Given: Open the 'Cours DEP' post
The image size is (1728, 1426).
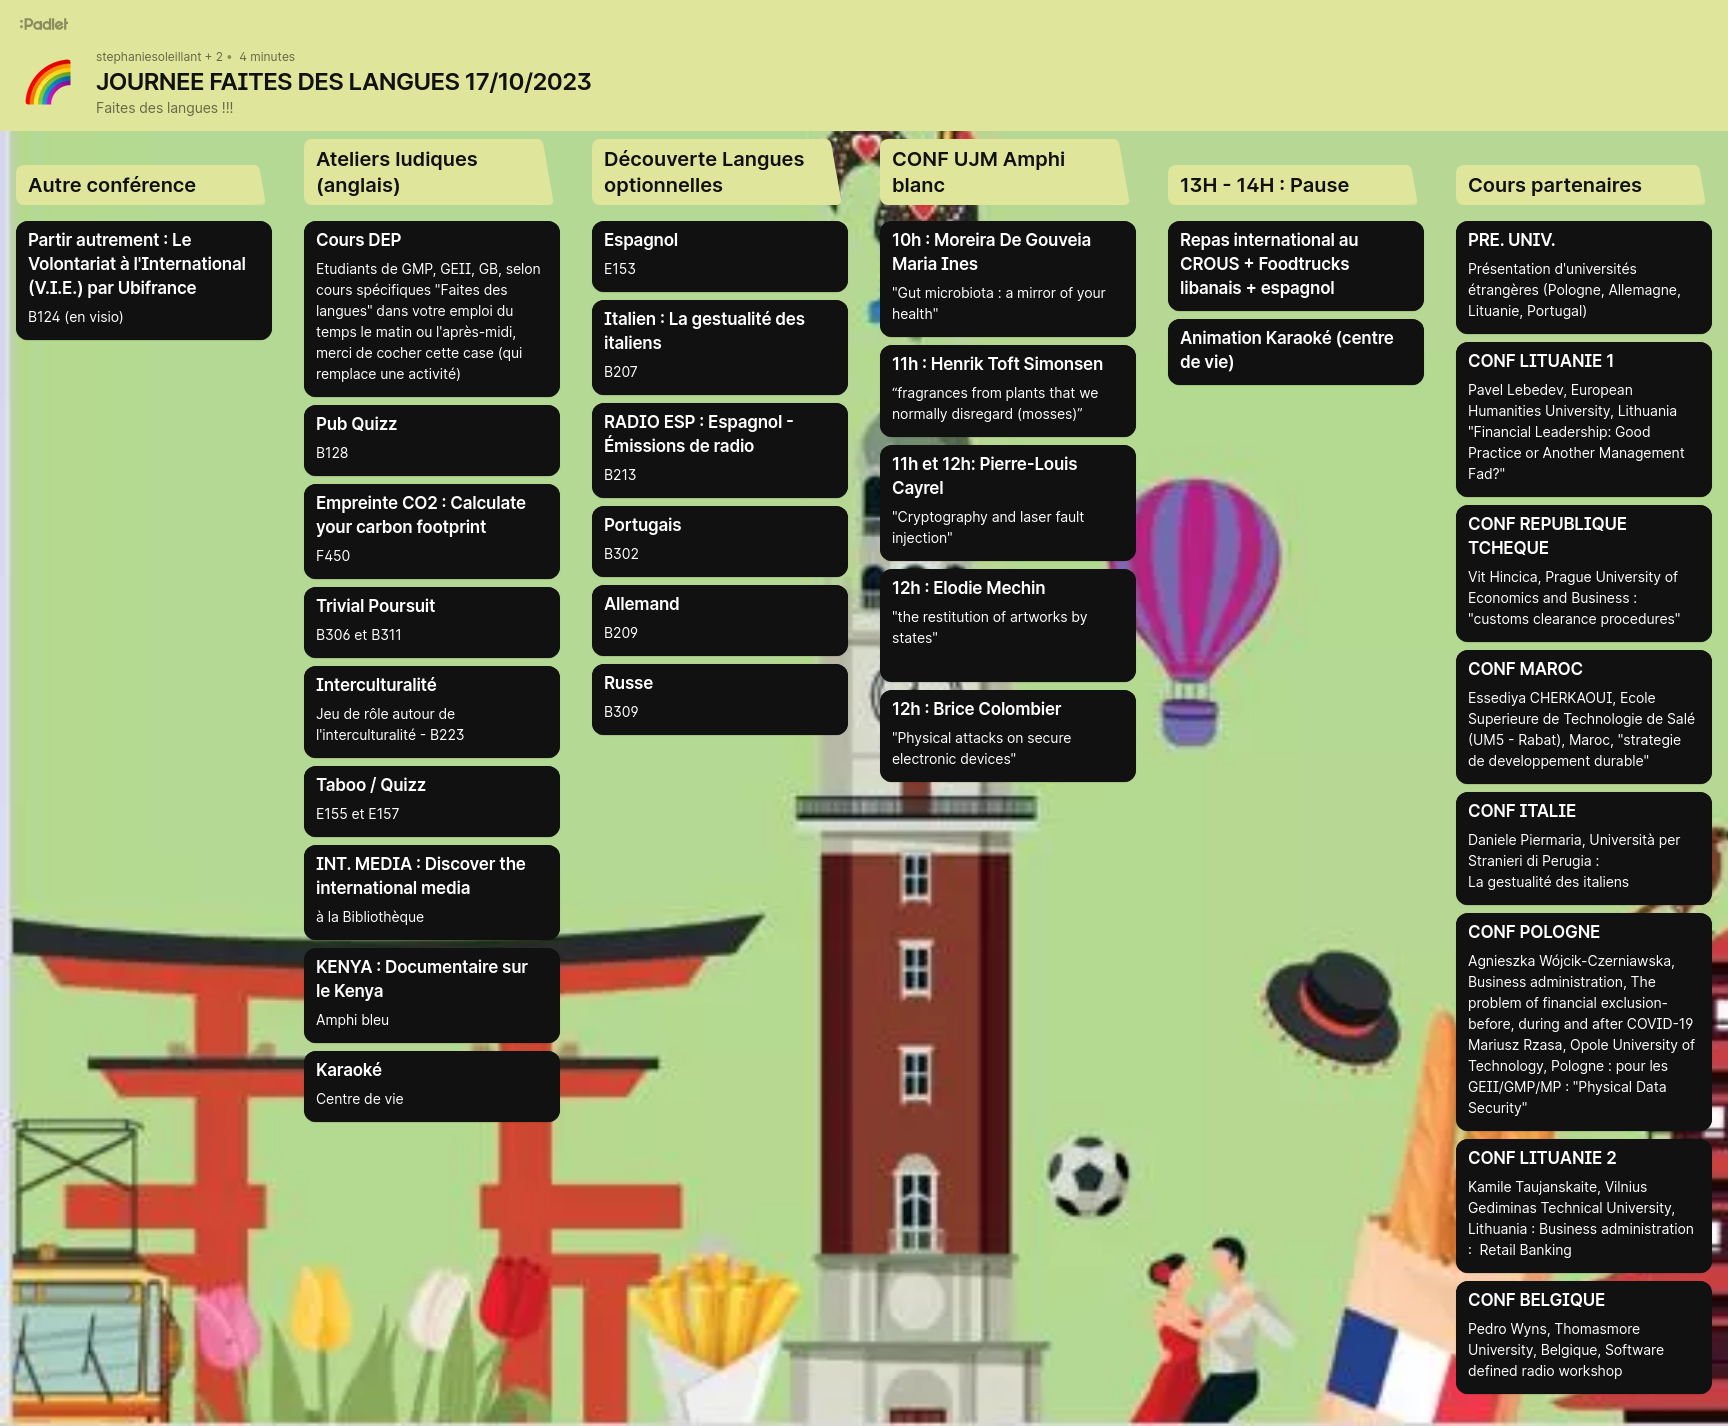Looking at the screenshot, I should [x=432, y=309].
